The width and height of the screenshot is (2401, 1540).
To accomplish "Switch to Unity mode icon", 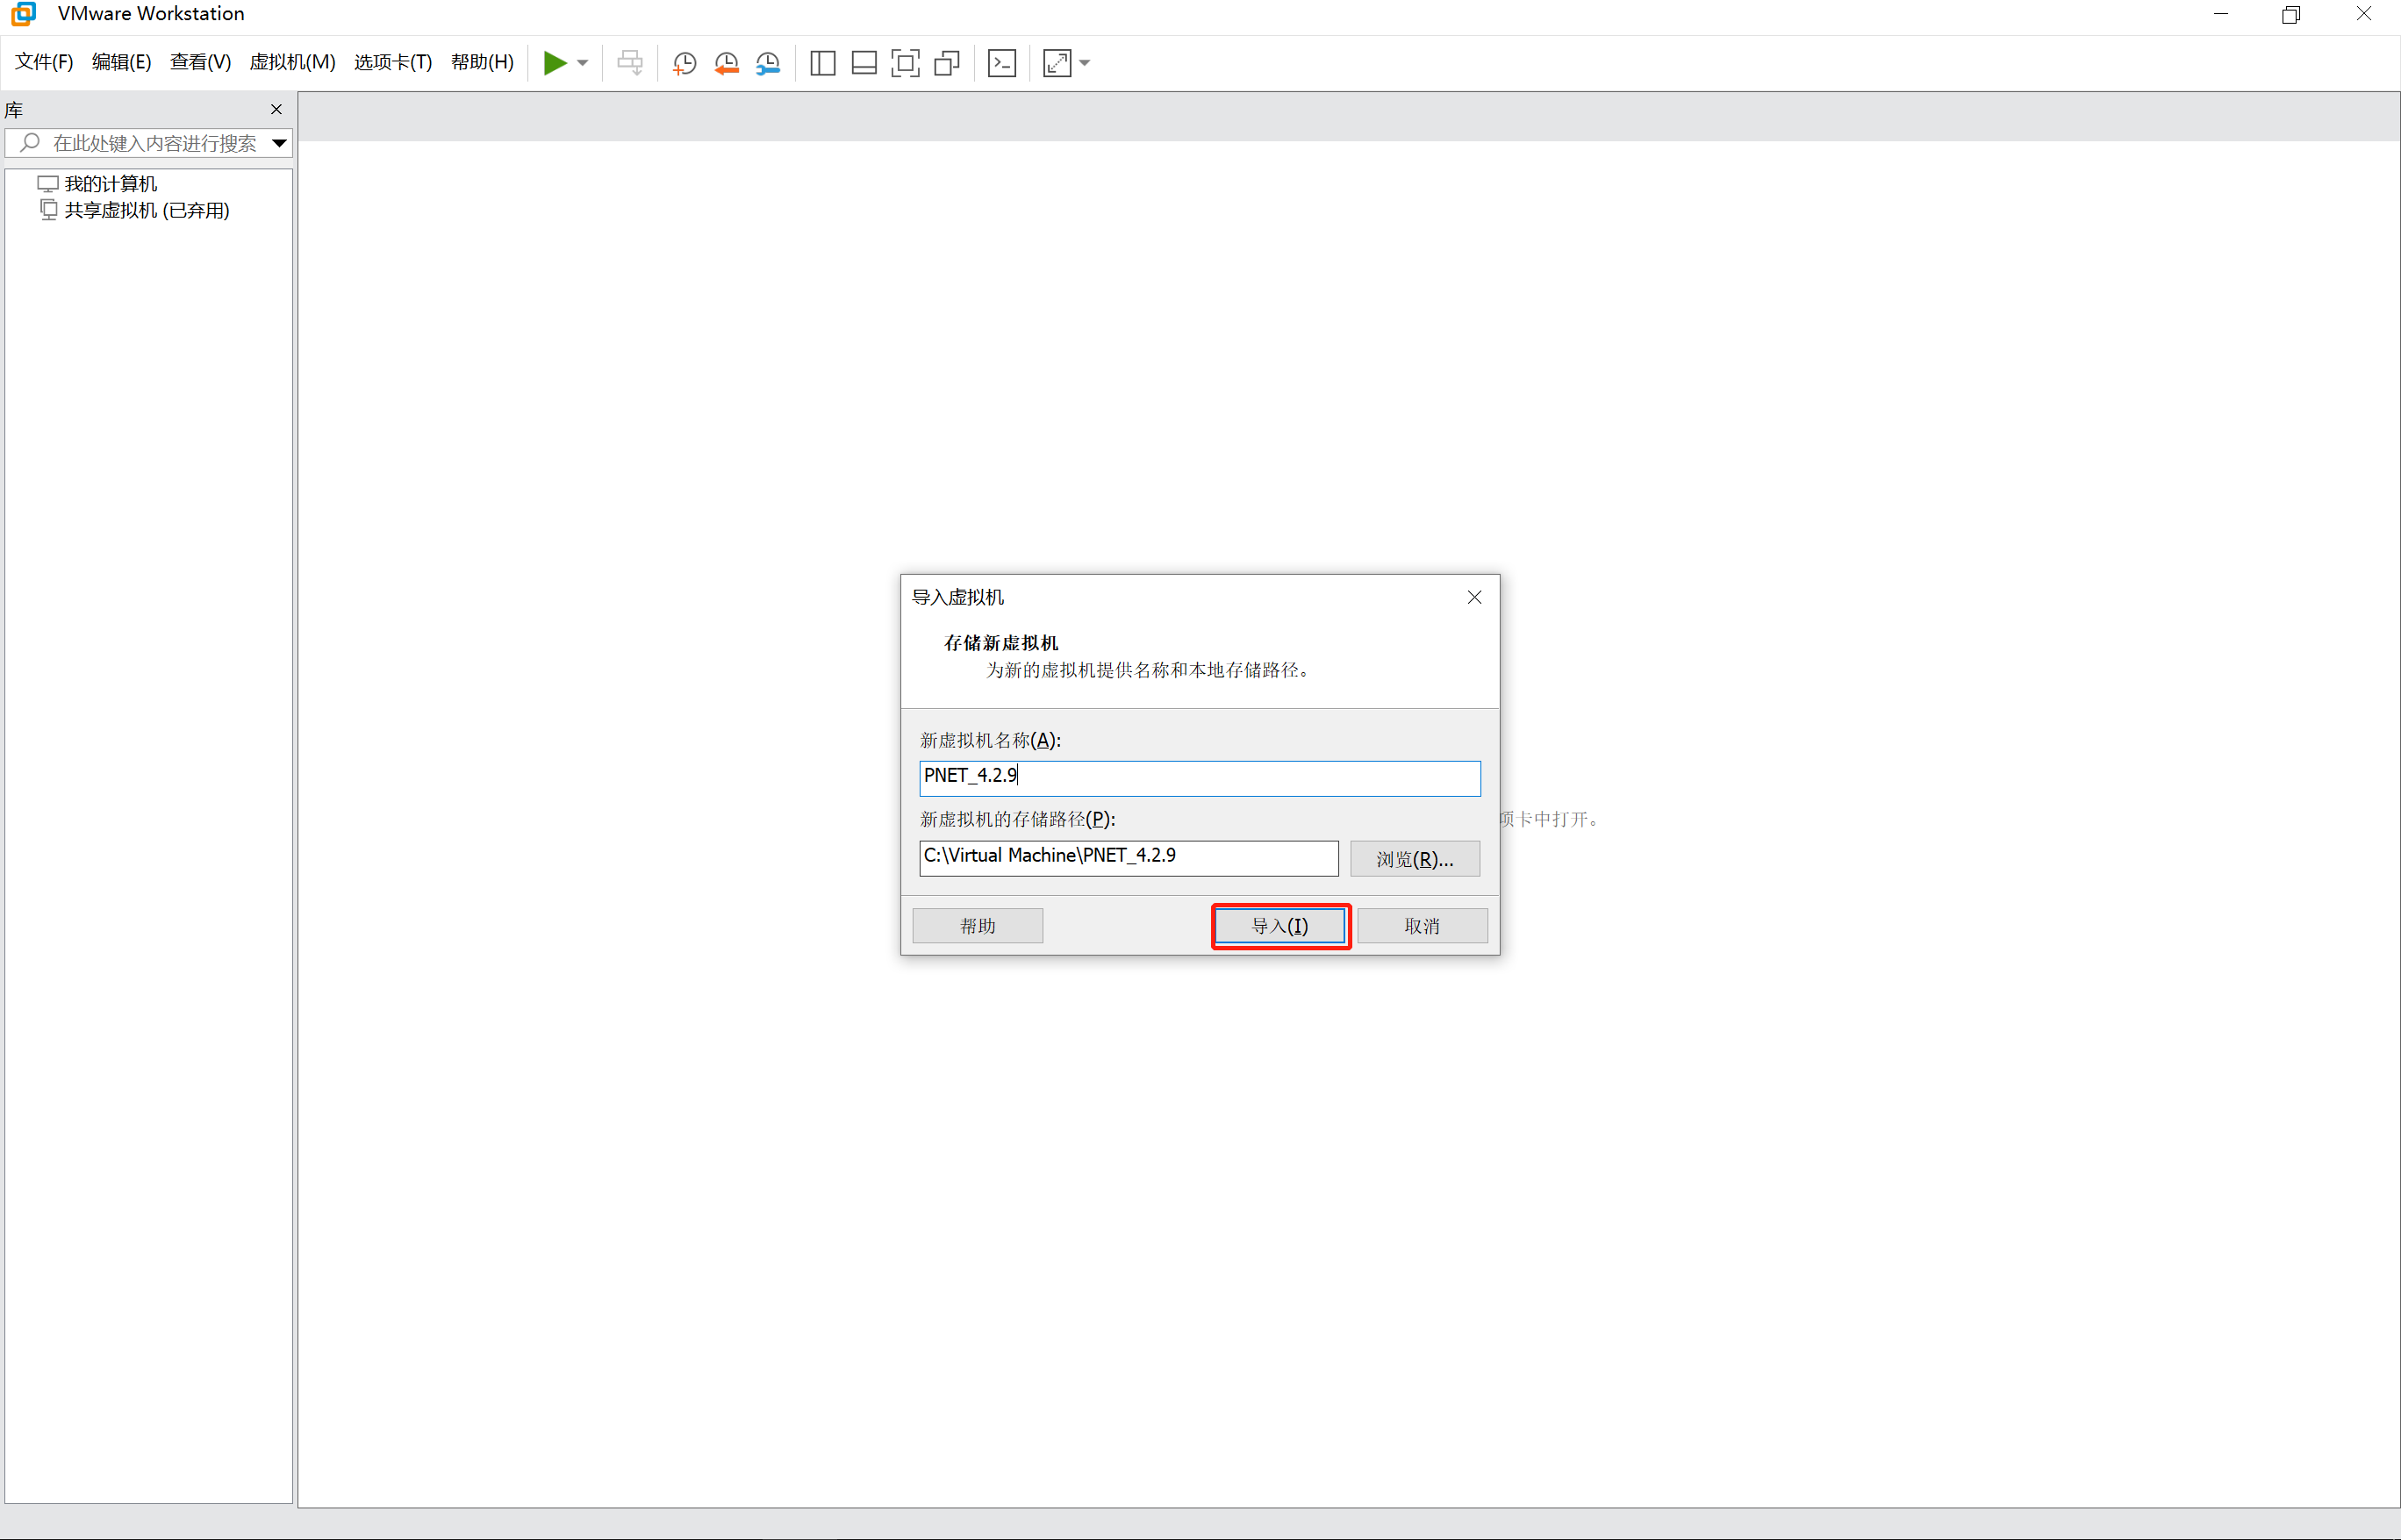I will pos(947,63).
